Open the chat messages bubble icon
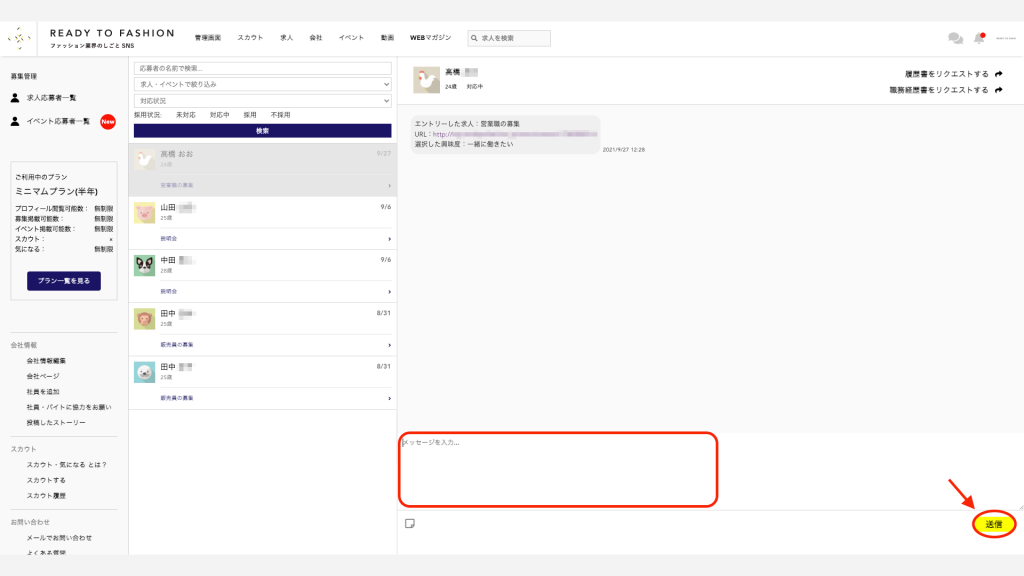Screen dimensions: 1024x576 [955, 38]
